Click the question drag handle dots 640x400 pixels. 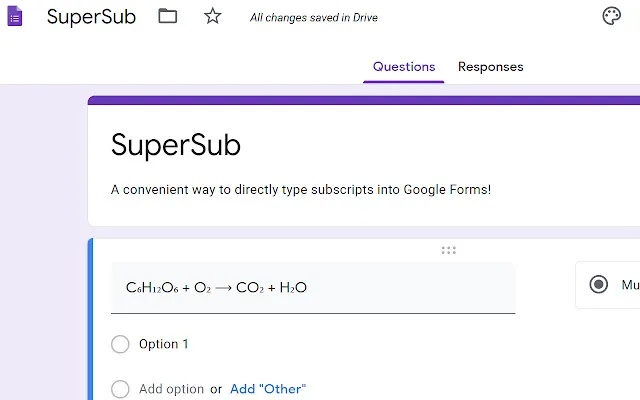(448, 250)
